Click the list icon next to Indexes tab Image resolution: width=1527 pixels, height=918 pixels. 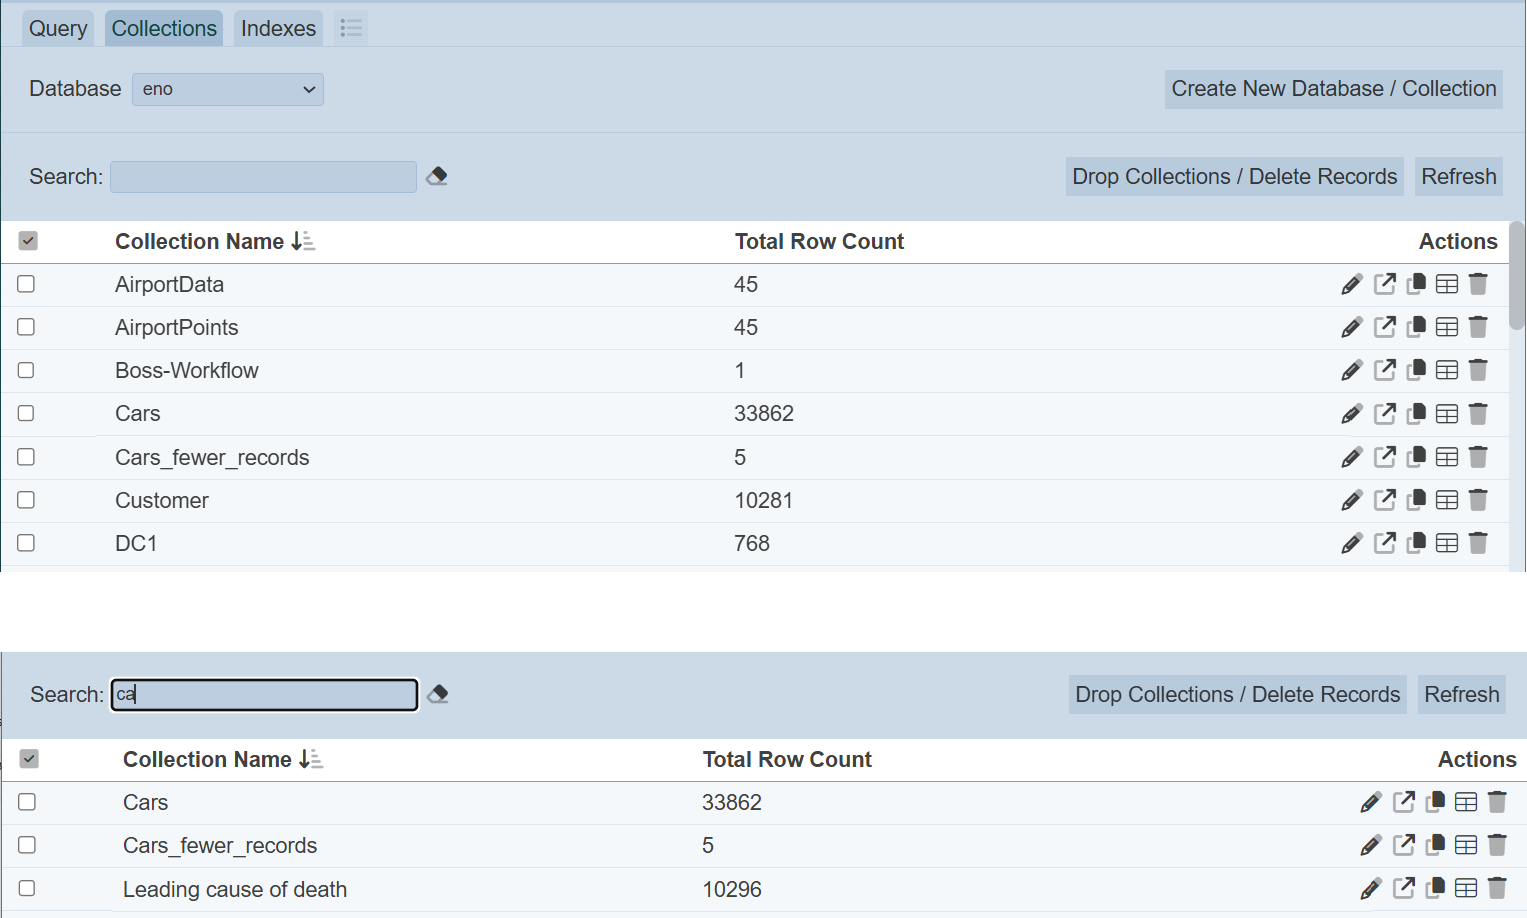click(351, 28)
